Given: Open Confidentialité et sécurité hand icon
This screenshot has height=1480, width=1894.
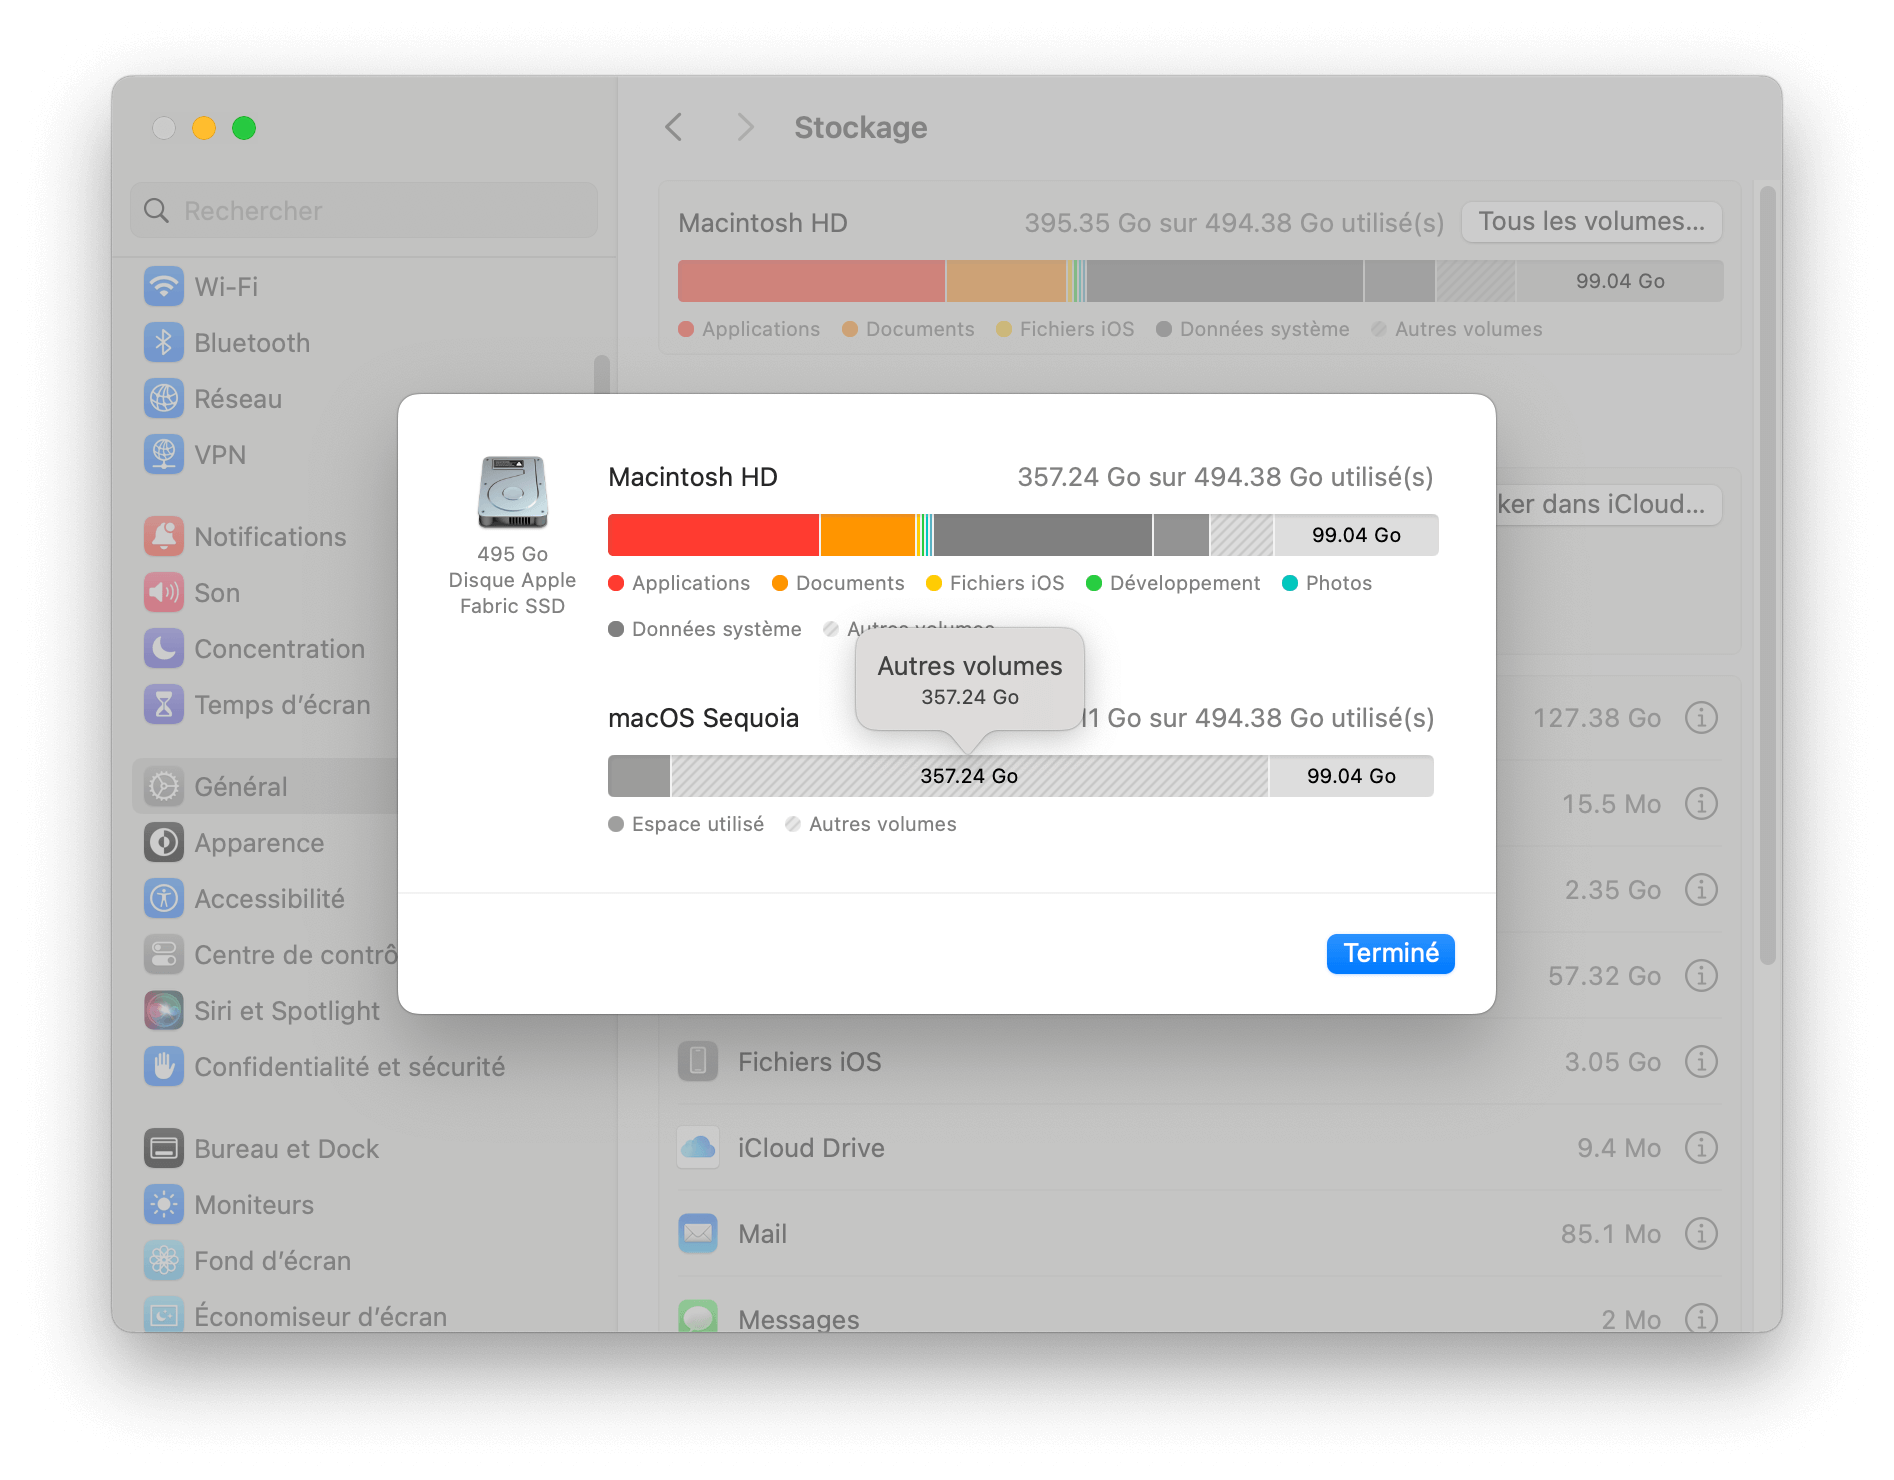Looking at the screenshot, I should click(164, 1067).
